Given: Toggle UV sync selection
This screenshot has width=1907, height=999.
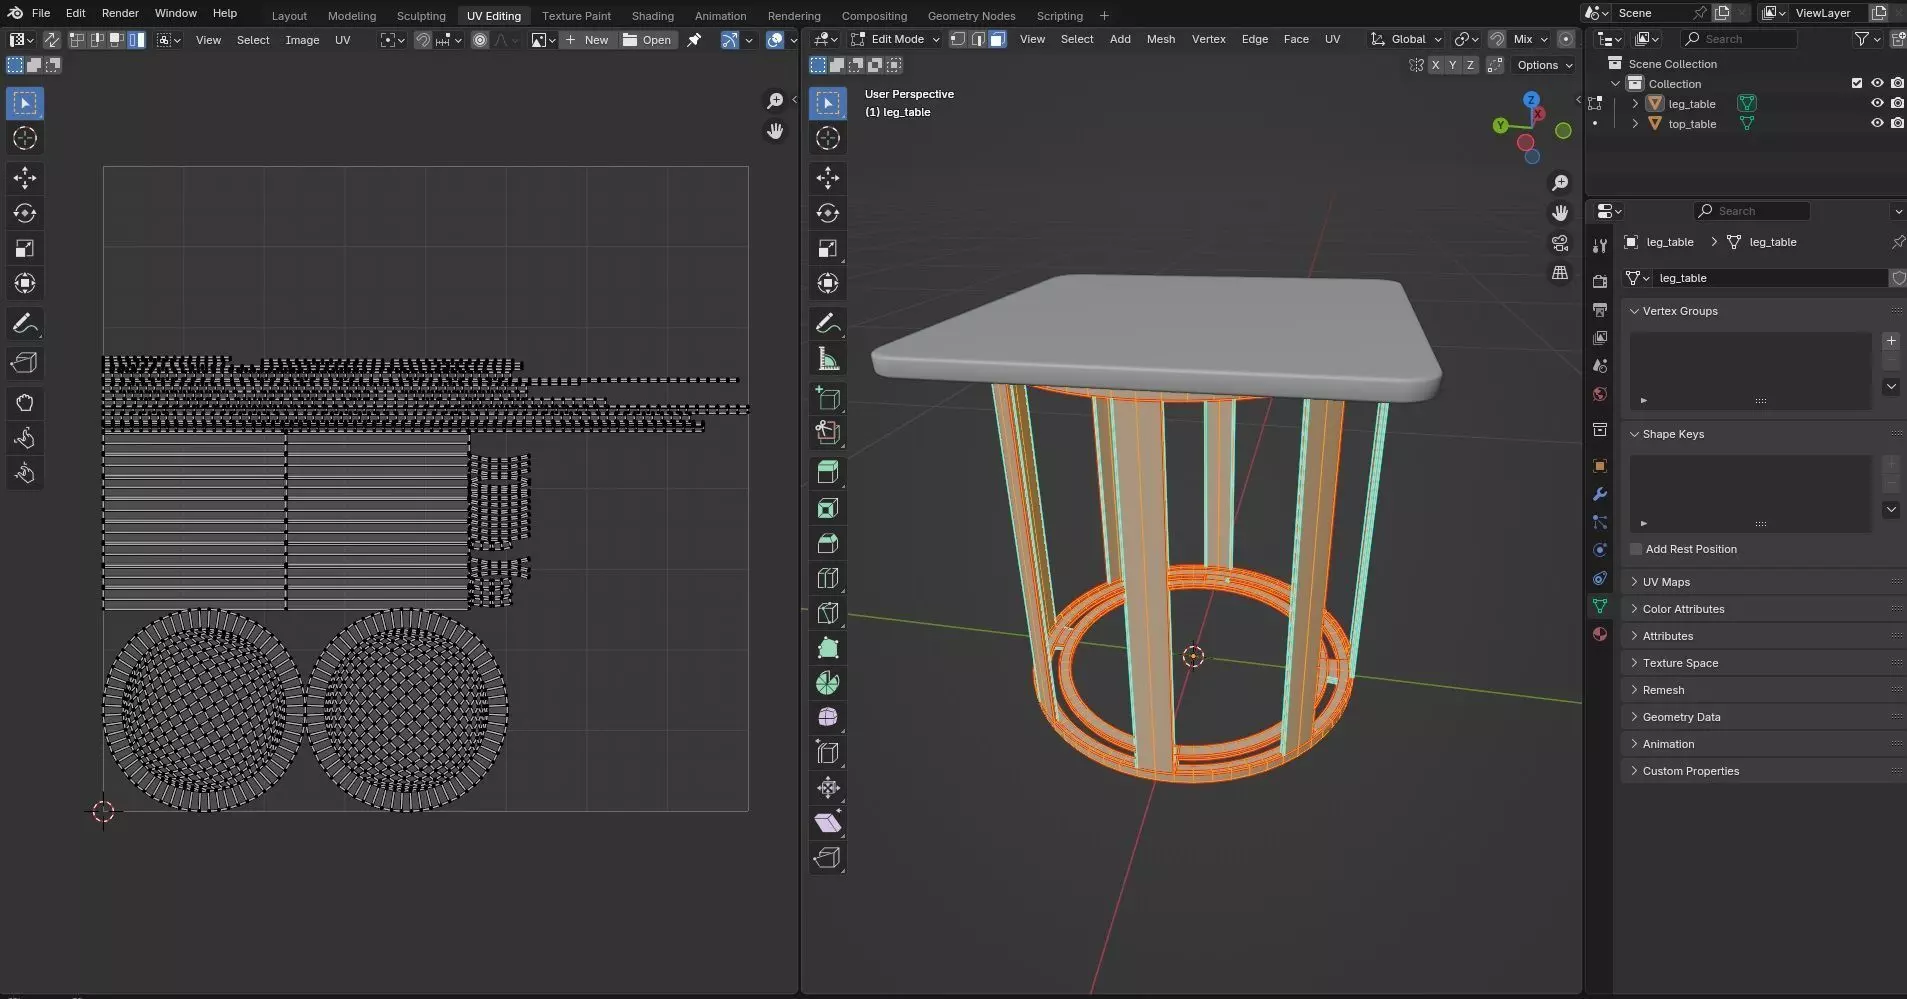Looking at the screenshot, I should coord(51,40).
